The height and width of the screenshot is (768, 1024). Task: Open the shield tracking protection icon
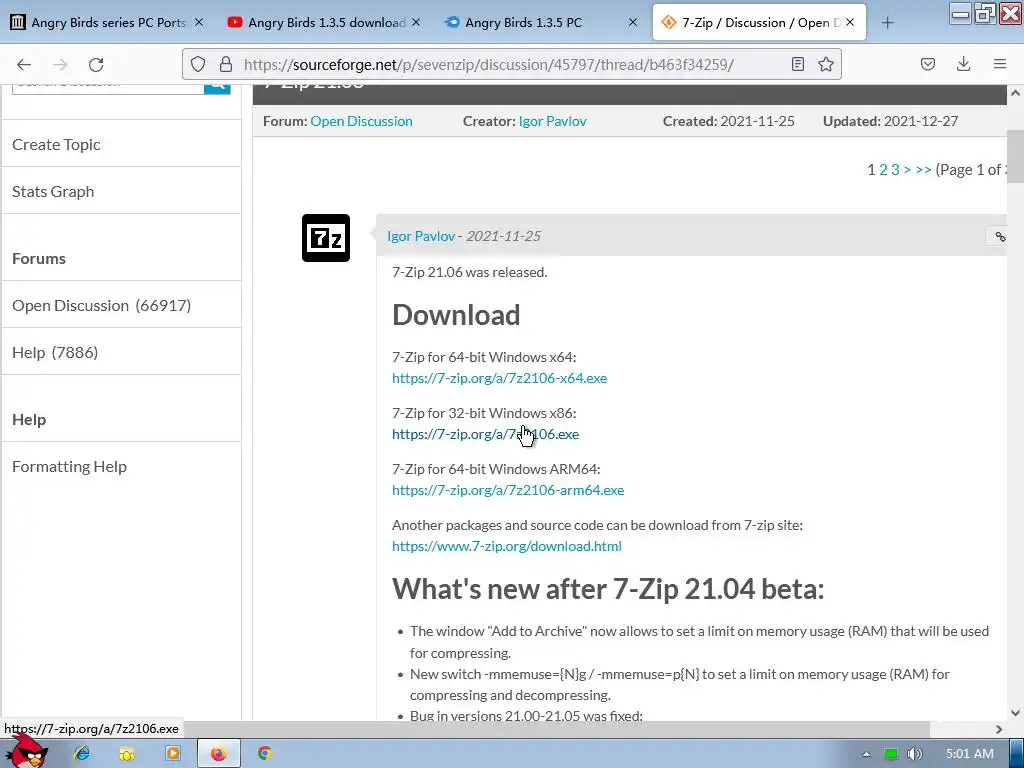coord(198,64)
